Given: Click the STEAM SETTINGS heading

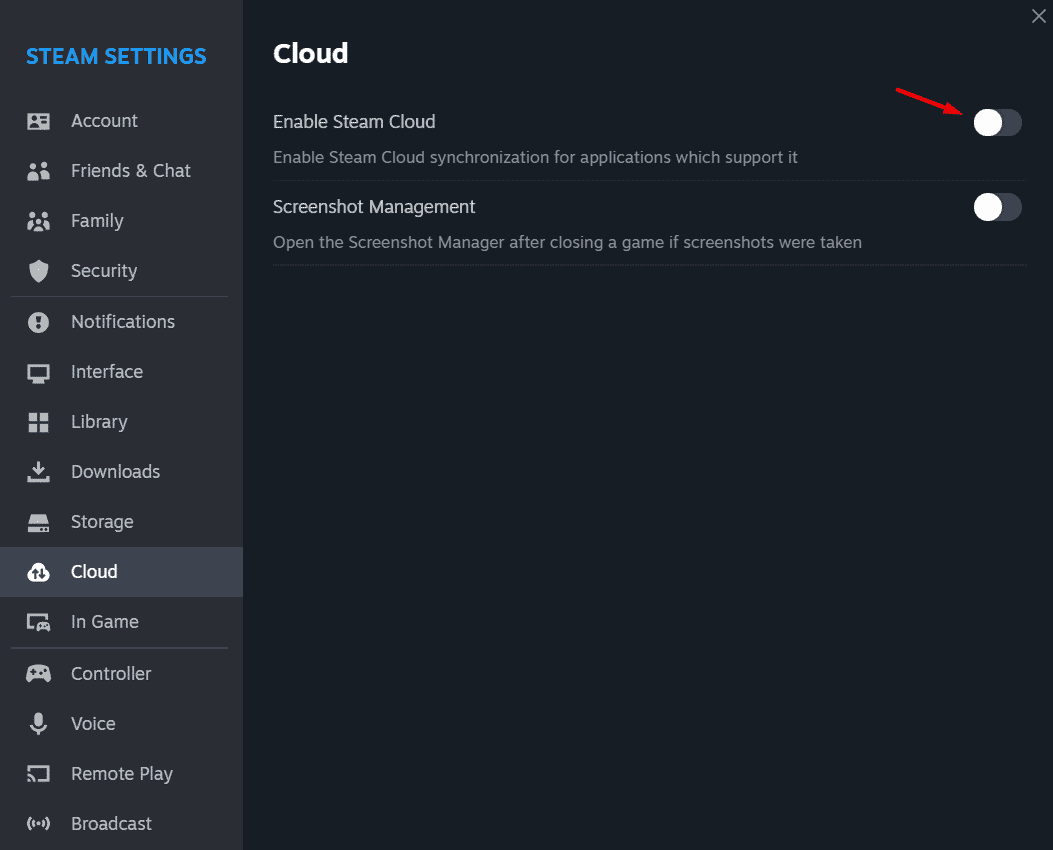Looking at the screenshot, I should coord(116,56).
